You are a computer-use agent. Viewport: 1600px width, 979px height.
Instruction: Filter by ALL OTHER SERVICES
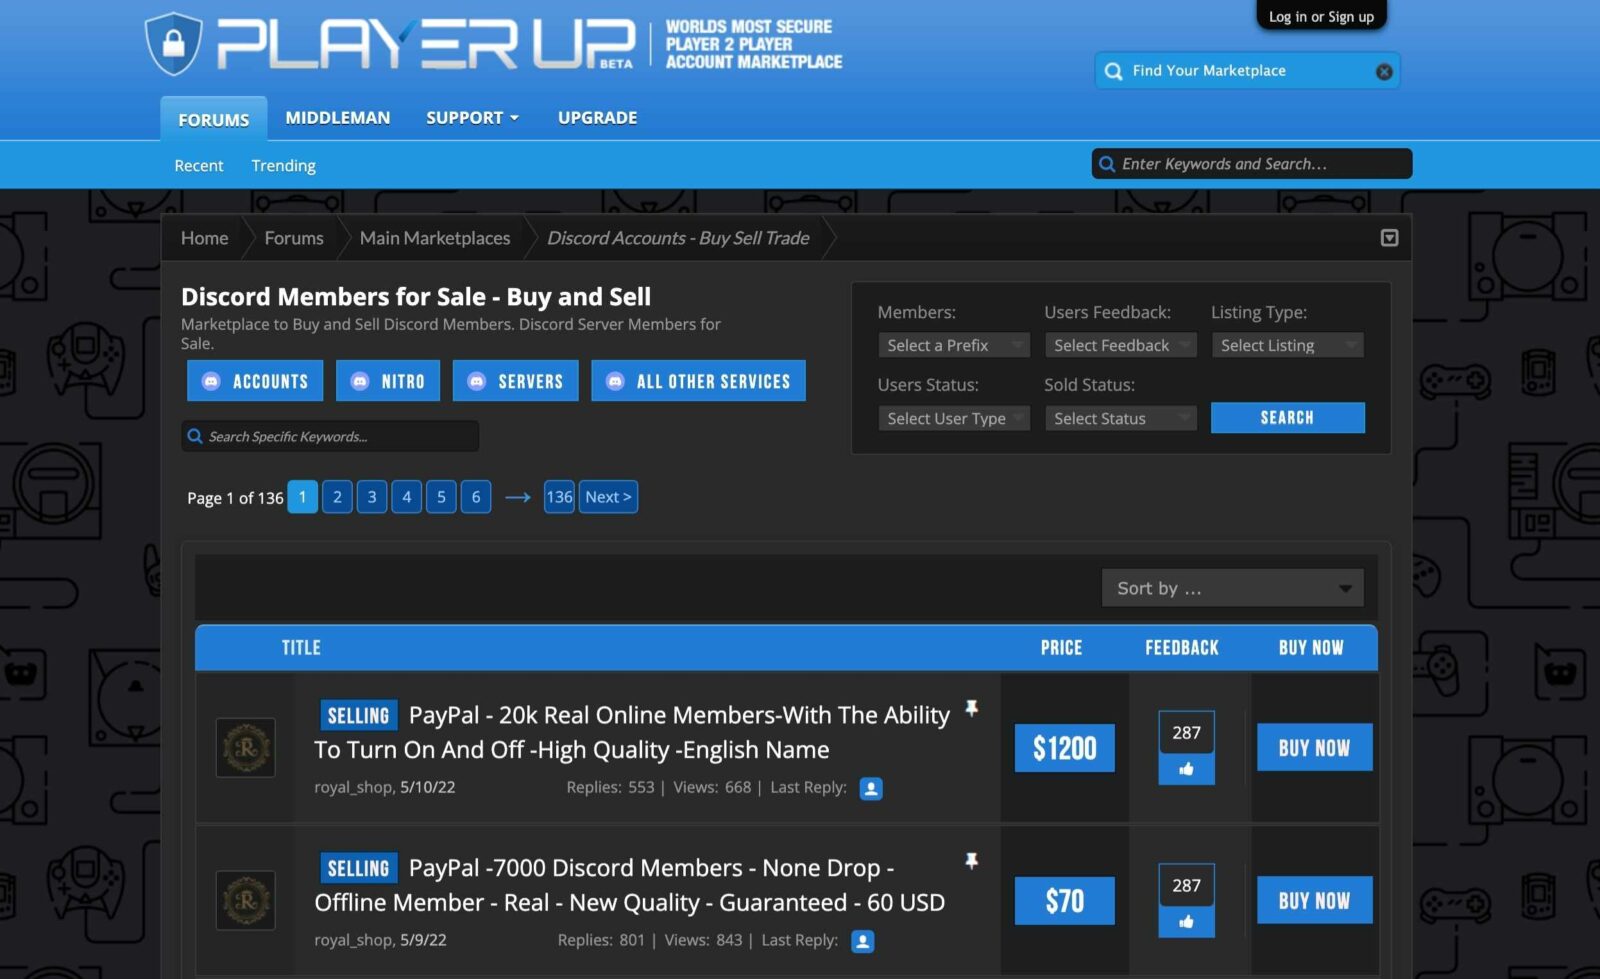point(698,381)
